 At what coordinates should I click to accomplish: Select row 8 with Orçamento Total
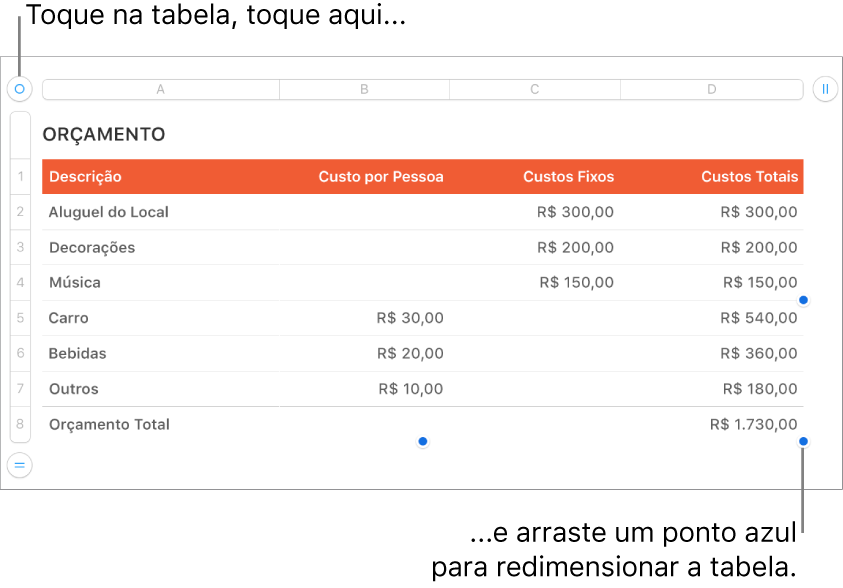point(19,424)
